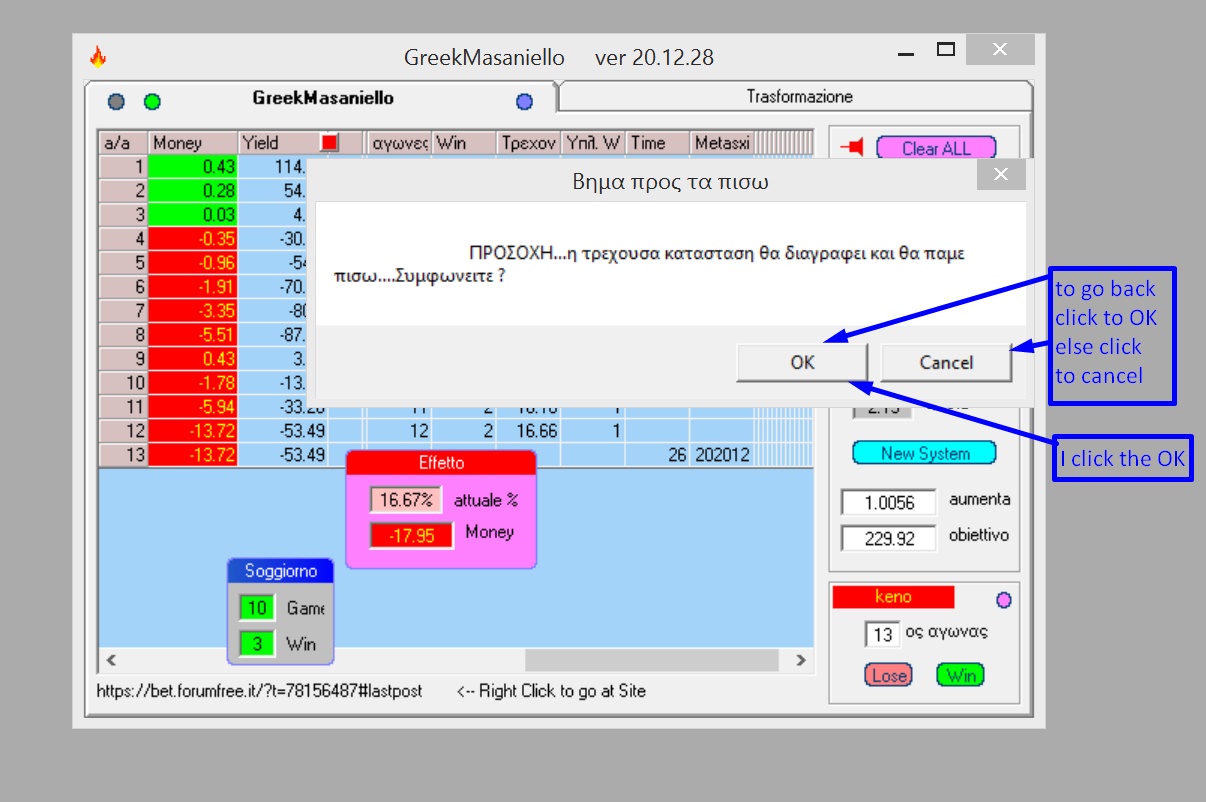Click the flame app icon in title bar
1206x802 pixels.
(98, 56)
